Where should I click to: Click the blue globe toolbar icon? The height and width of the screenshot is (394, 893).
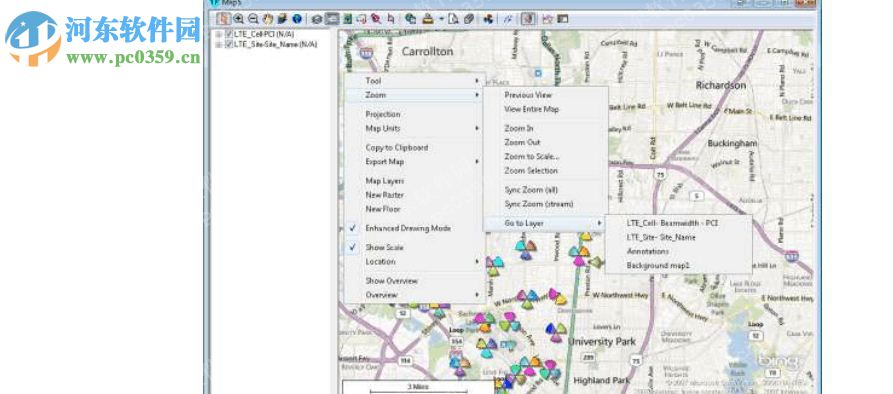297,19
